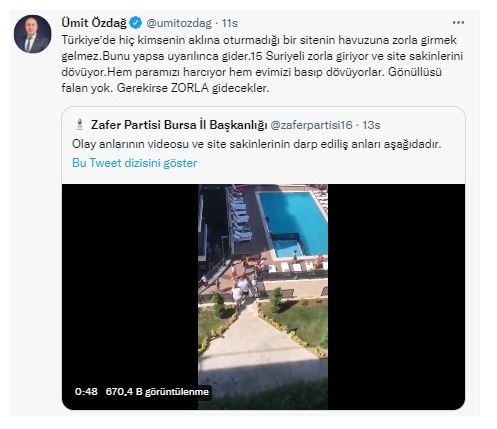Visit the @umitozdag handle
This screenshot has height=429, width=497.
click(179, 23)
